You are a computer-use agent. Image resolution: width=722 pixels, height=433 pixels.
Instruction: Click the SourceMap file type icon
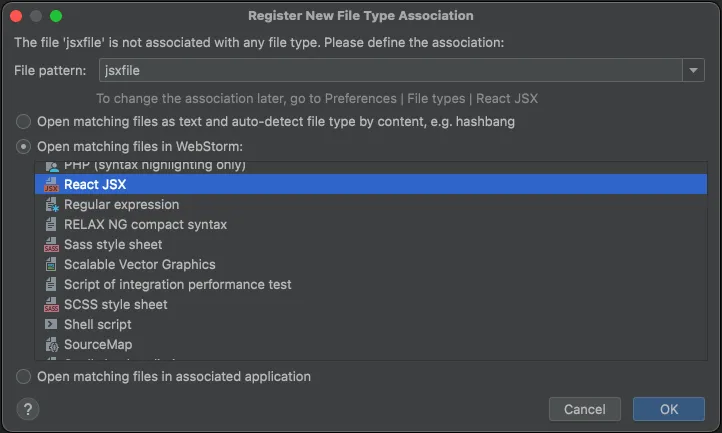tap(51, 345)
